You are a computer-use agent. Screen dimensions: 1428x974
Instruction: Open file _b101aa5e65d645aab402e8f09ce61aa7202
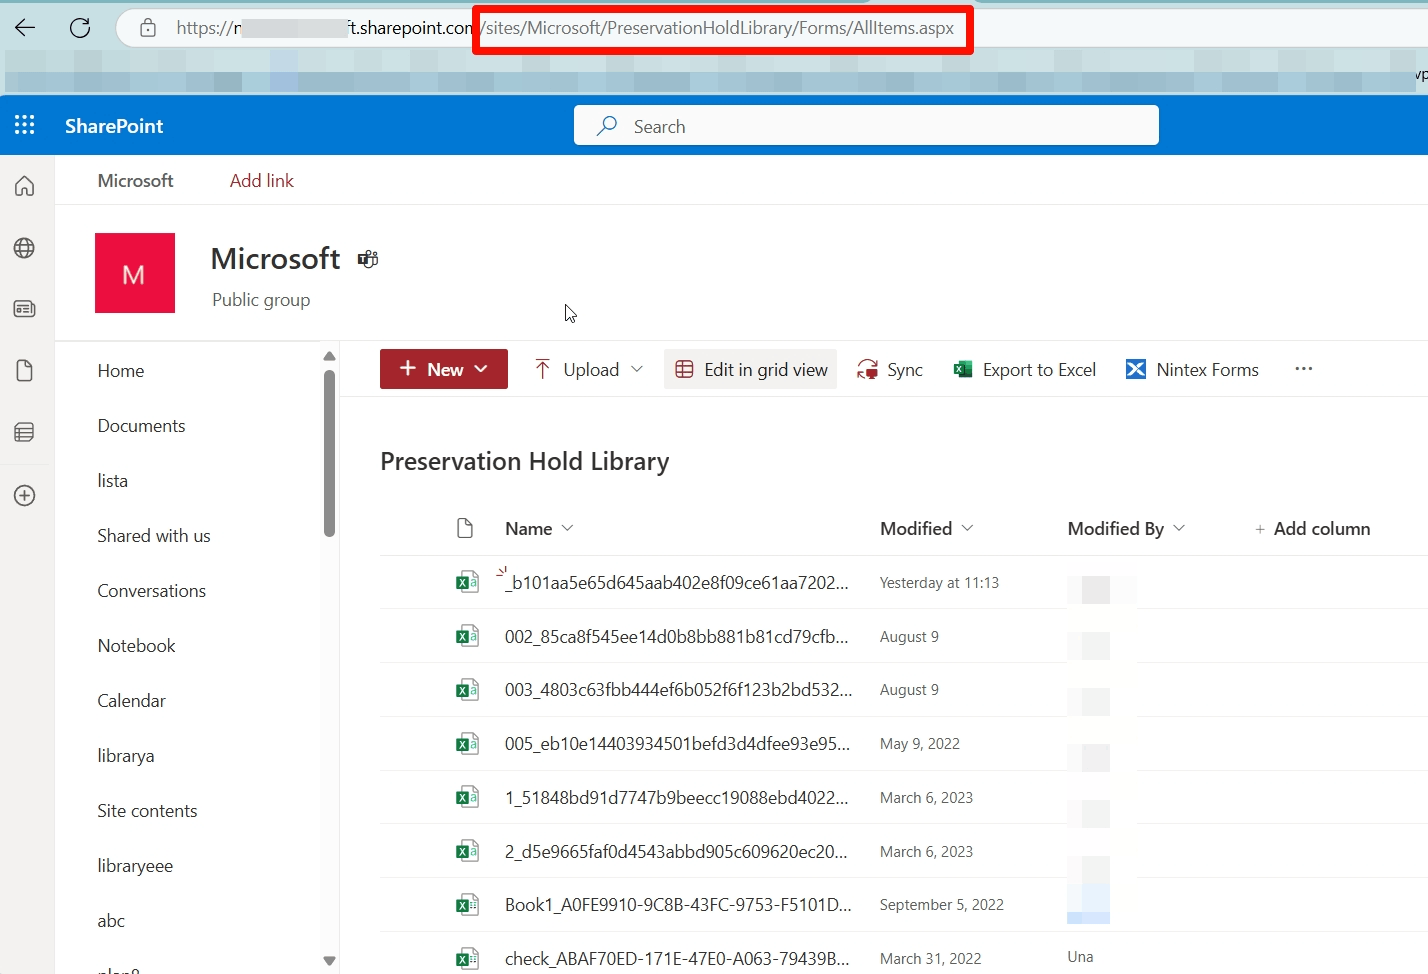(x=676, y=583)
